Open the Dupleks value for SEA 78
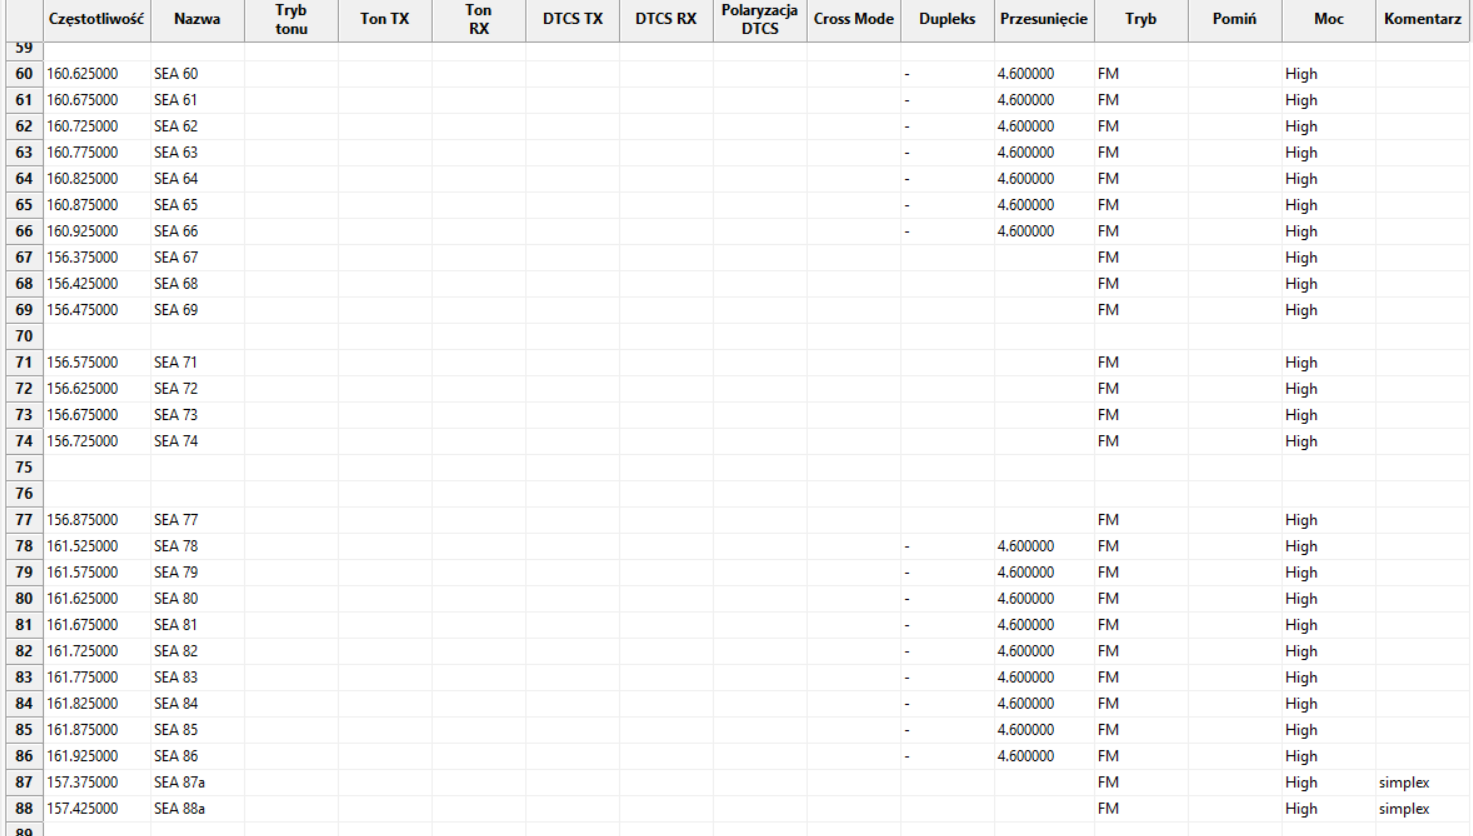Image resolution: width=1473 pixels, height=836 pixels. coord(907,546)
